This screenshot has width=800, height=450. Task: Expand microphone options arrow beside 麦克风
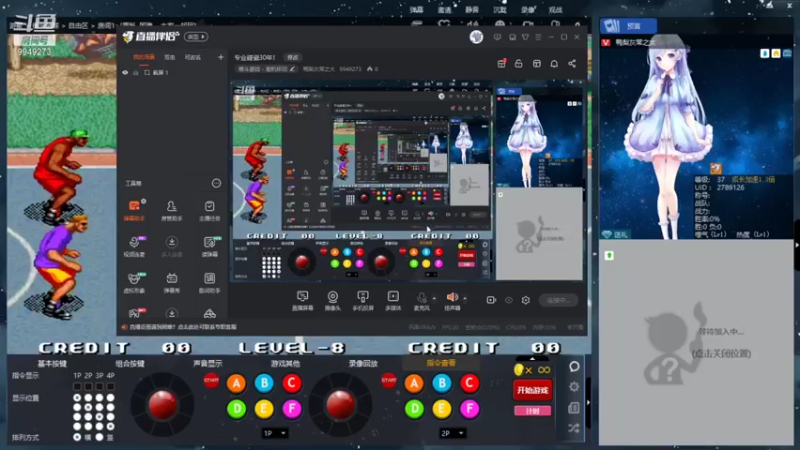coord(434,298)
